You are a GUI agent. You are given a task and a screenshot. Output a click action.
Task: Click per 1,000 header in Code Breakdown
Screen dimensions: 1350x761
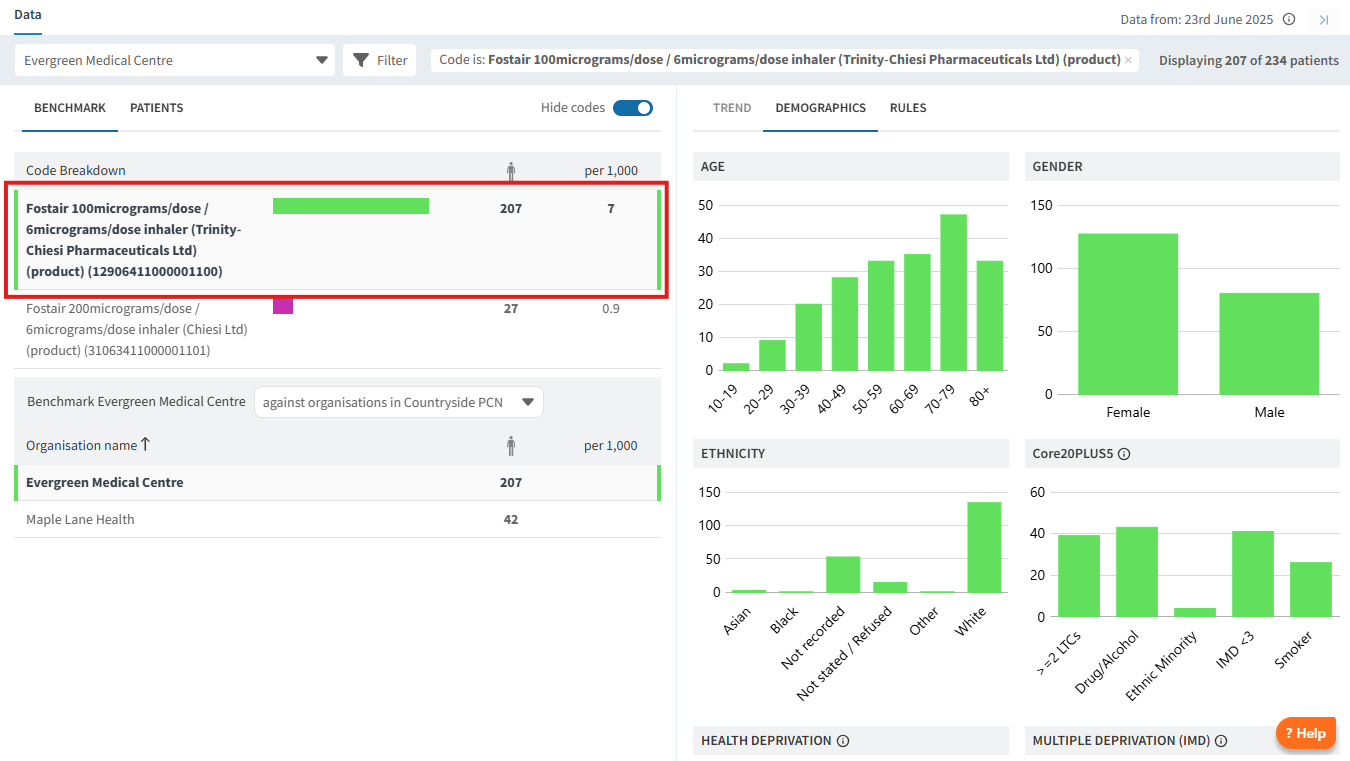611,170
